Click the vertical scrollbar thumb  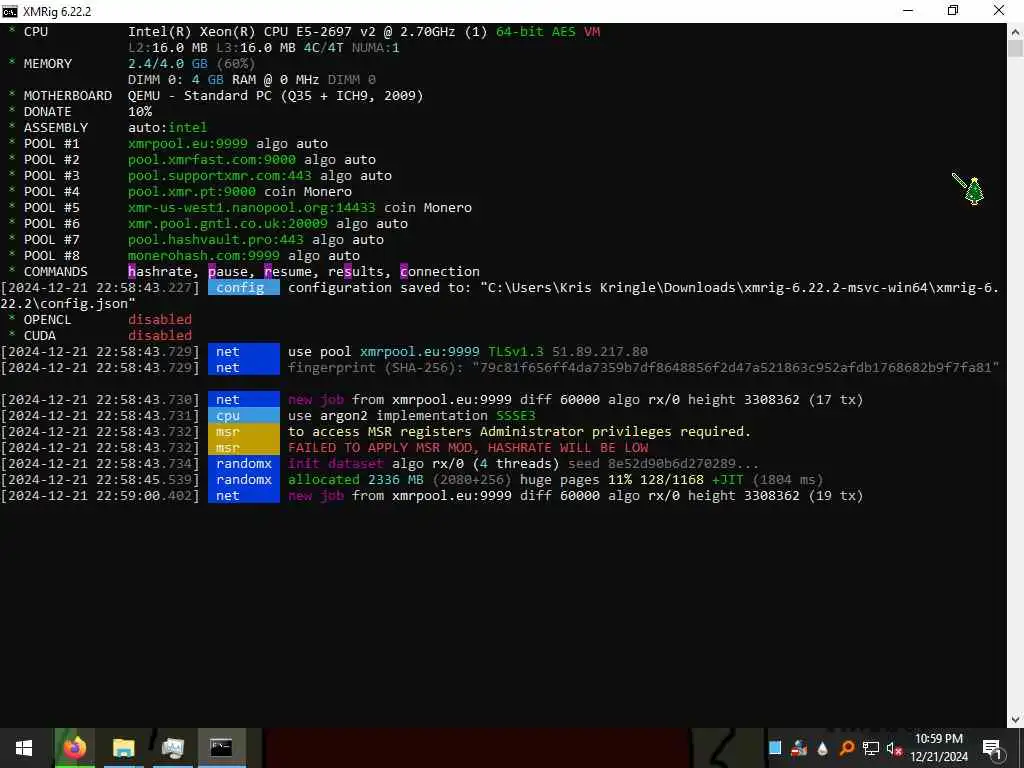tap(1016, 49)
